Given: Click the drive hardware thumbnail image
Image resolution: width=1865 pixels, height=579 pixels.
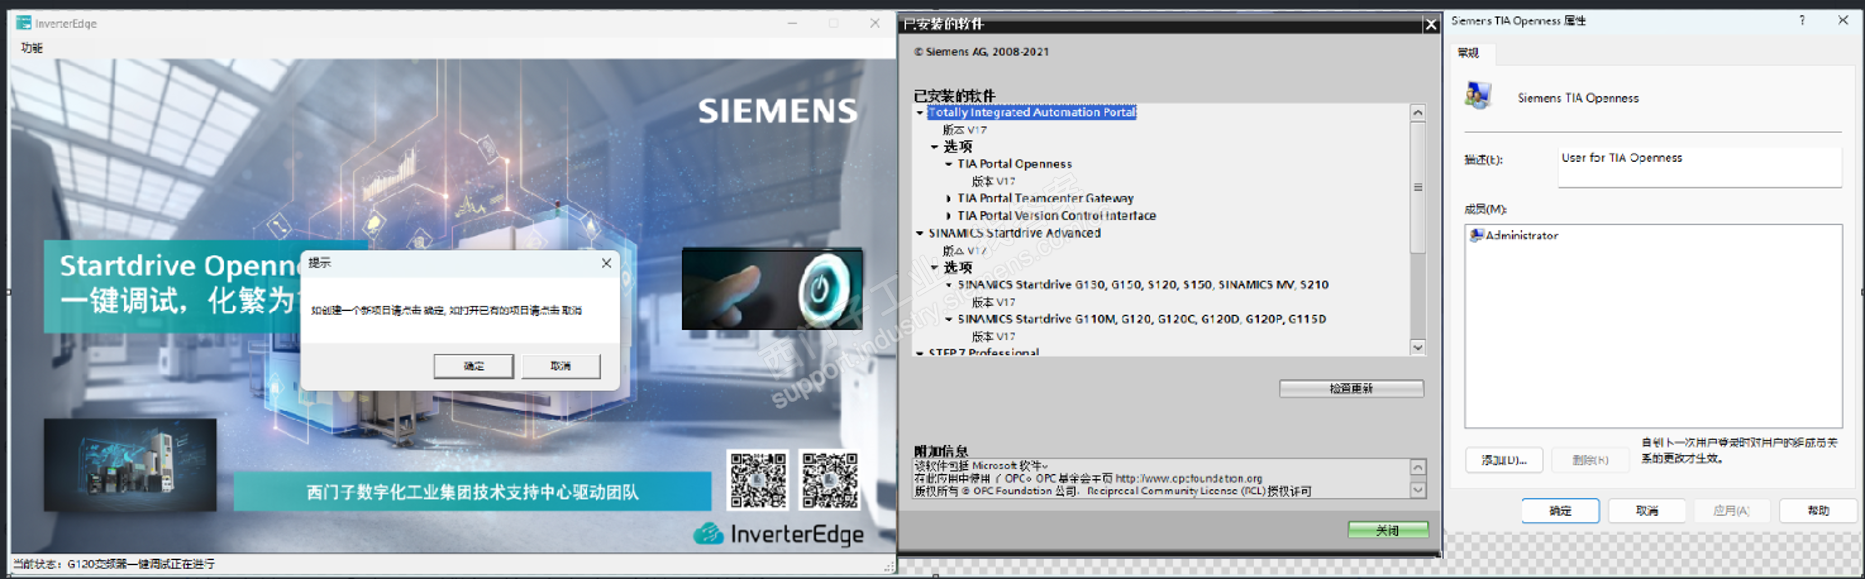Looking at the screenshot, I should pyautogui.click(x=130, y=465).
